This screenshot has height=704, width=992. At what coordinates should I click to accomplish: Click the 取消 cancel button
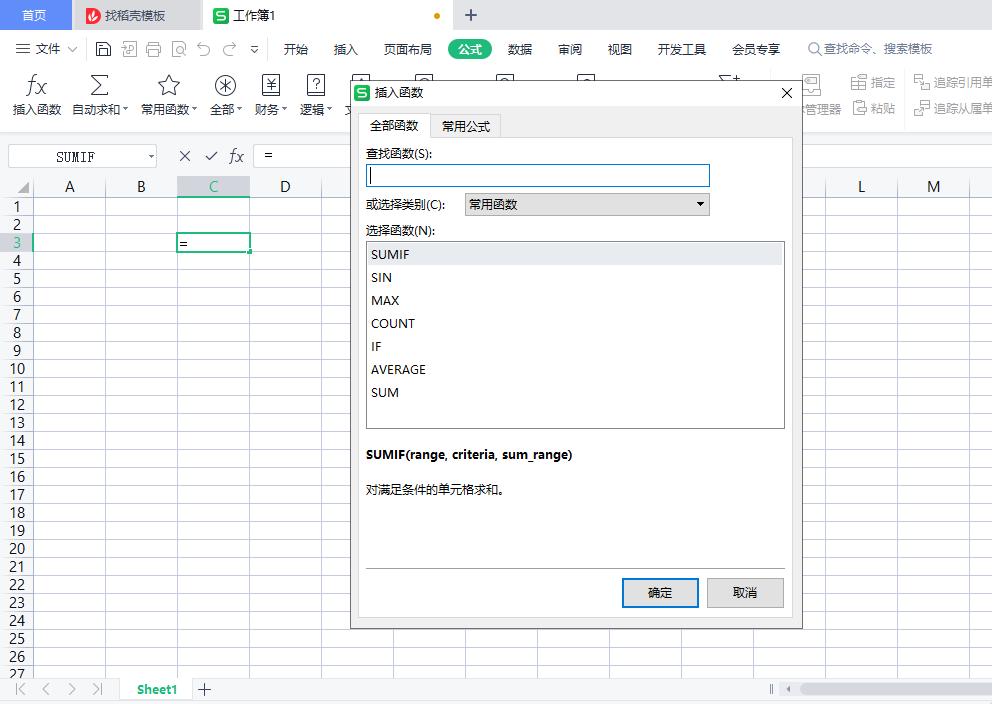(x=745, y=592)
